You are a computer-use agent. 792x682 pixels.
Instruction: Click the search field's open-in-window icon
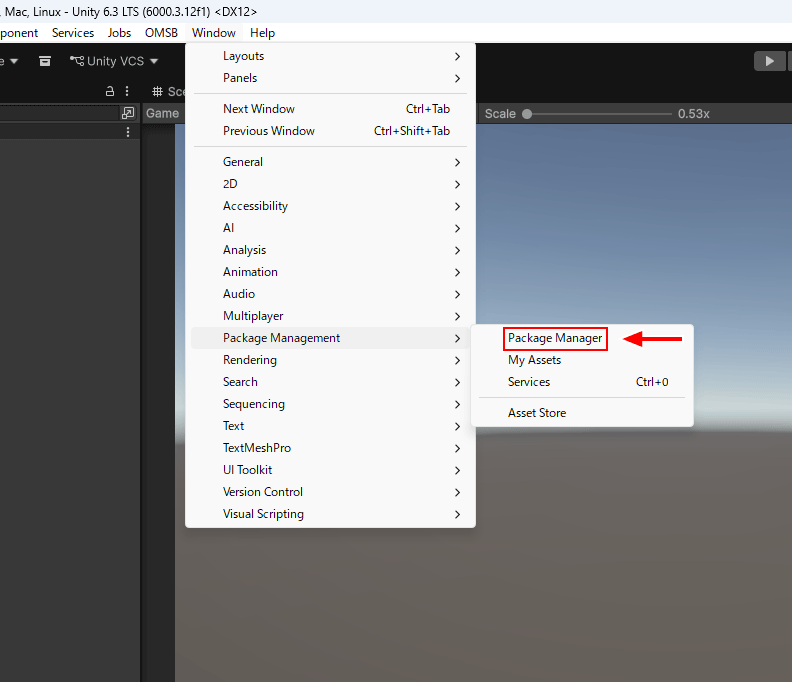point(128,113)
